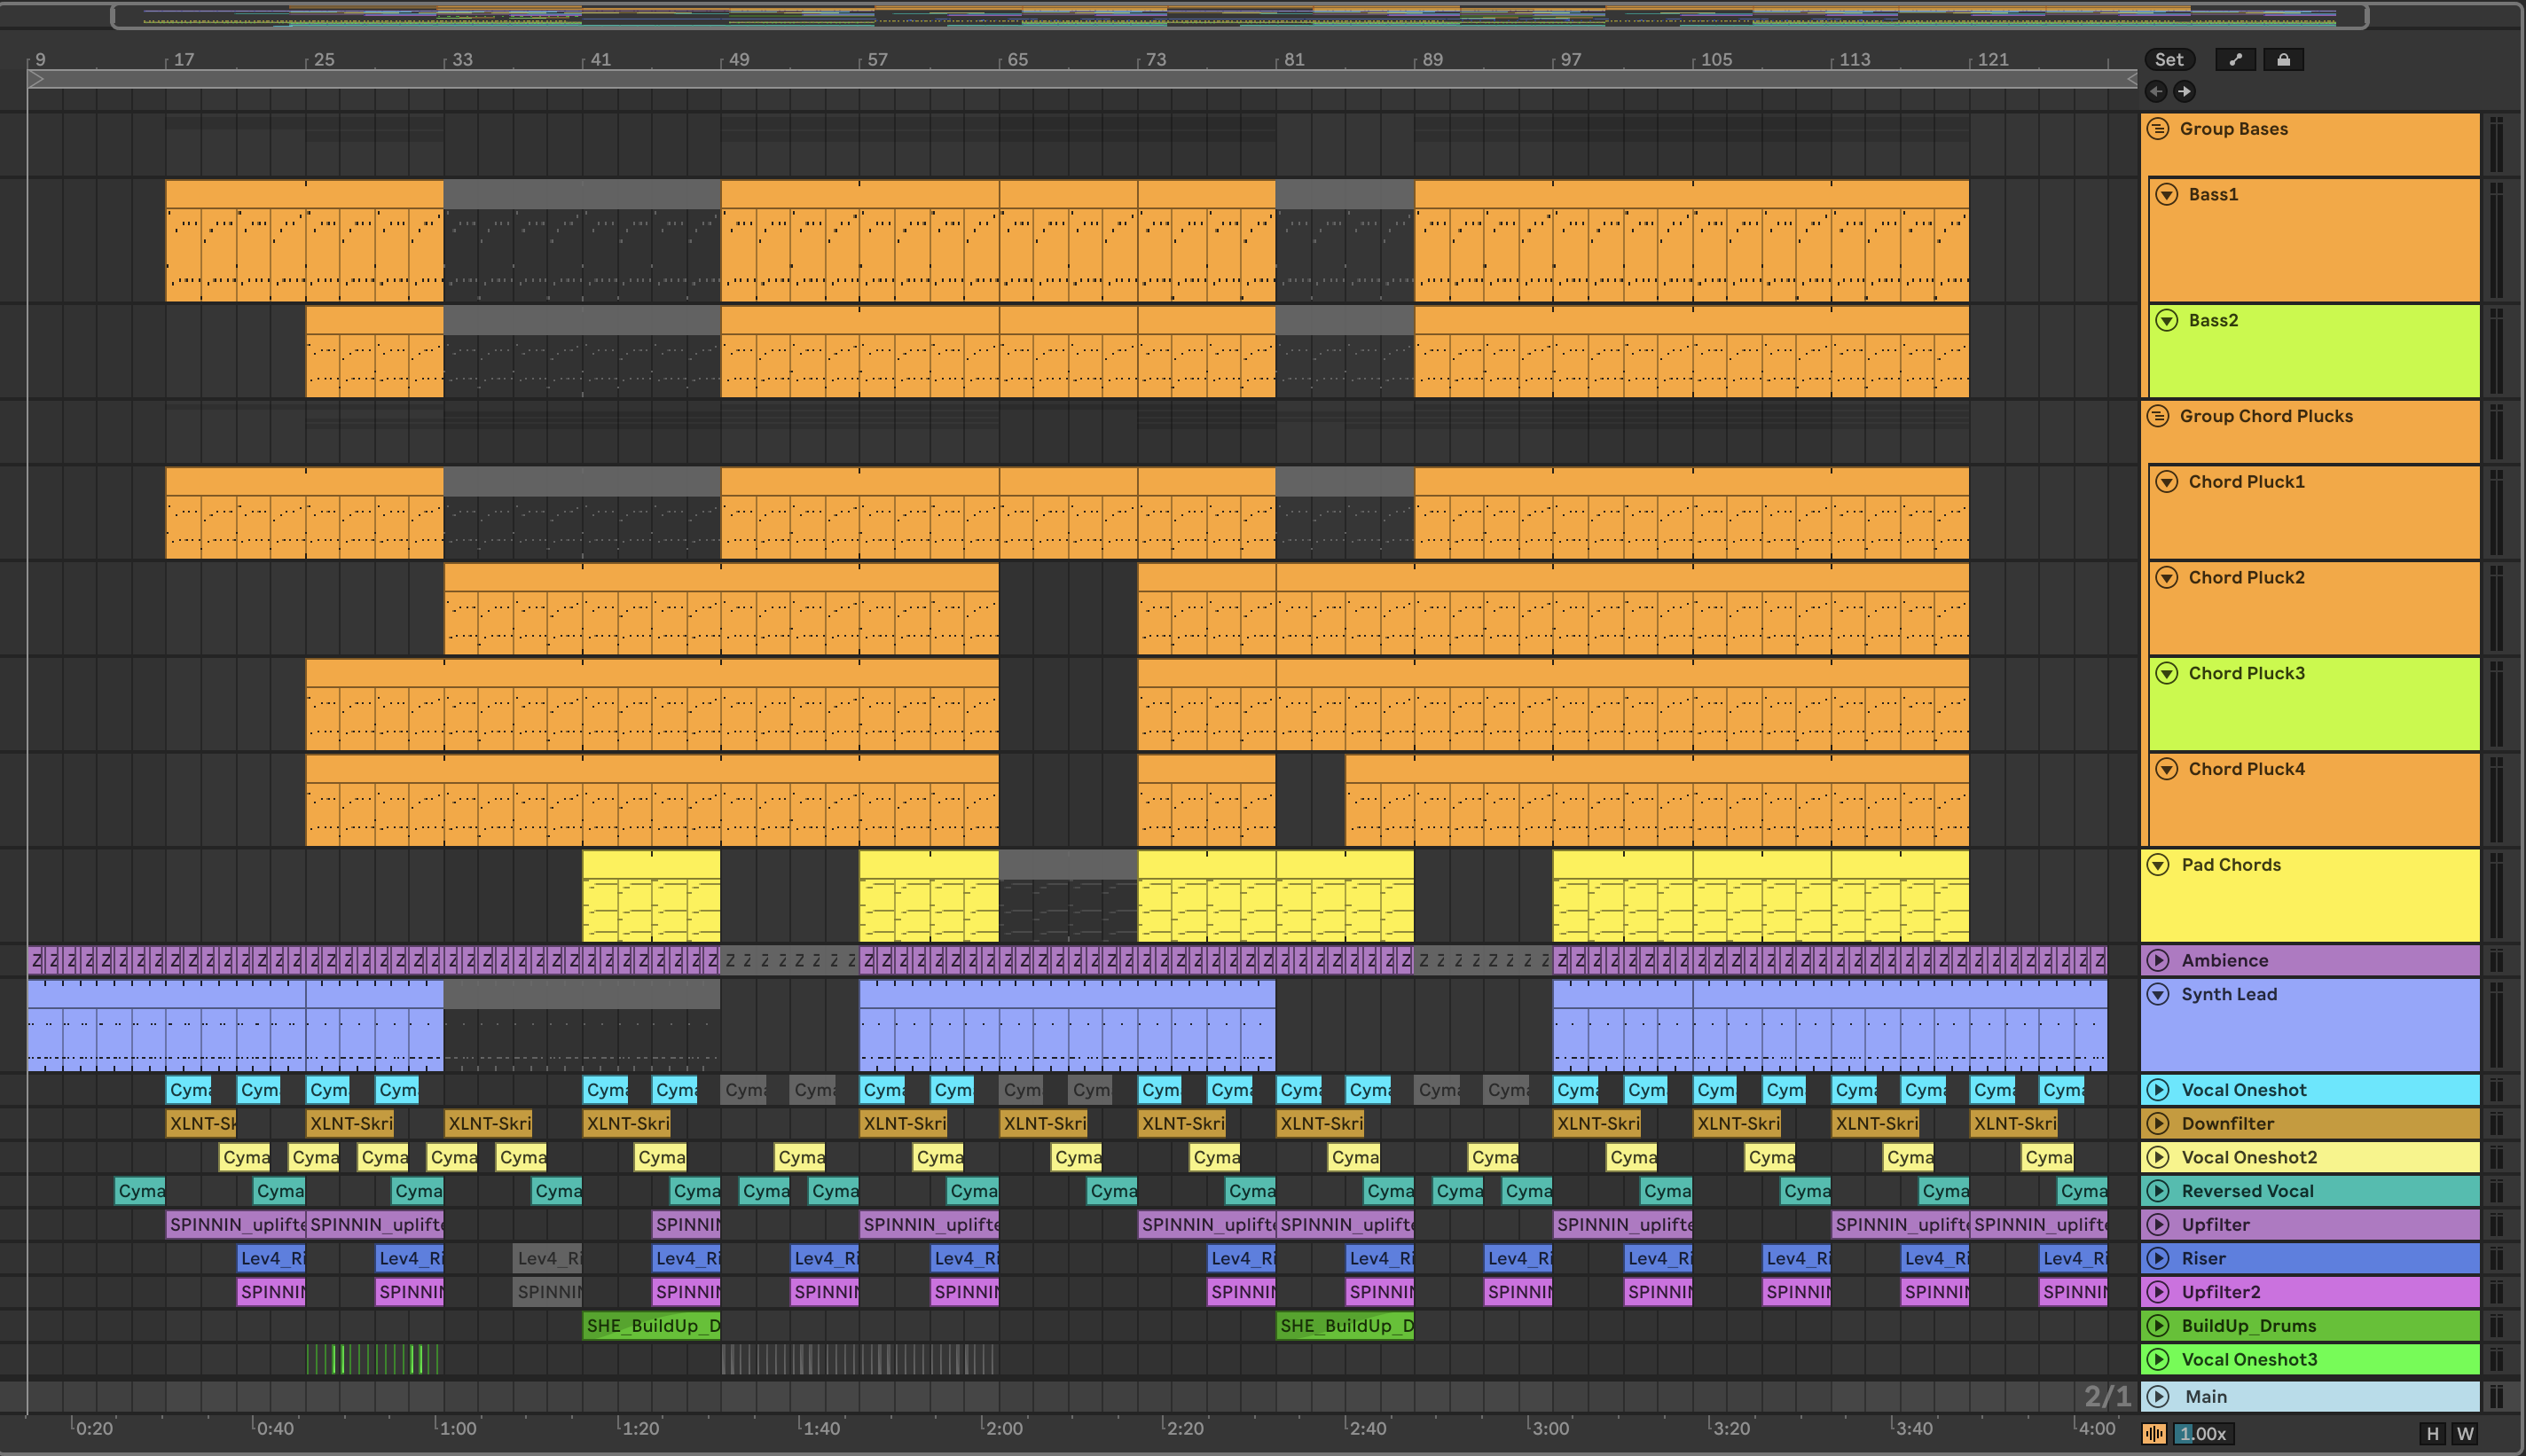This screenshot has height=1456, width=2526.
Task: Jump to the previous locator arrow
Action: (x=2156, y=92)
